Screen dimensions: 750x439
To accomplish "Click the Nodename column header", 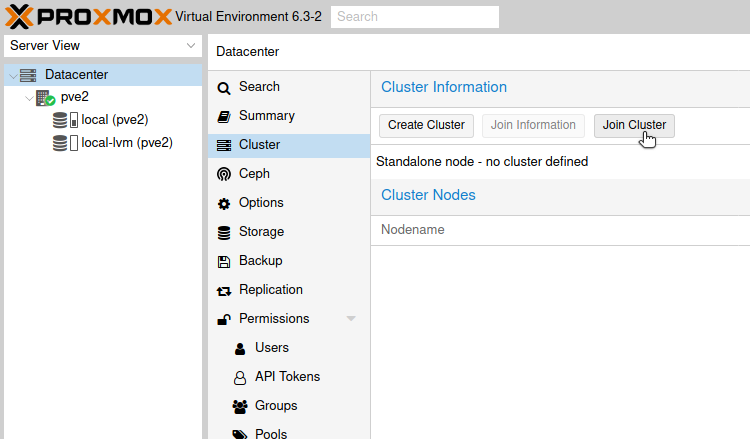I will (x=413, y=230).
